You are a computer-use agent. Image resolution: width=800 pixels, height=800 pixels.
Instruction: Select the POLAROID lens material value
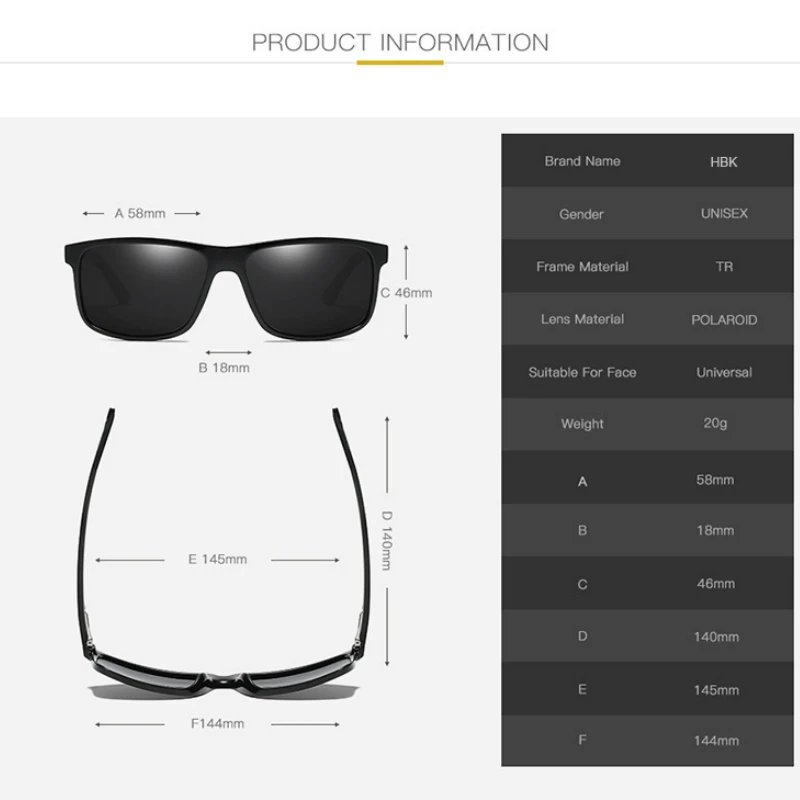click(724, 320)
